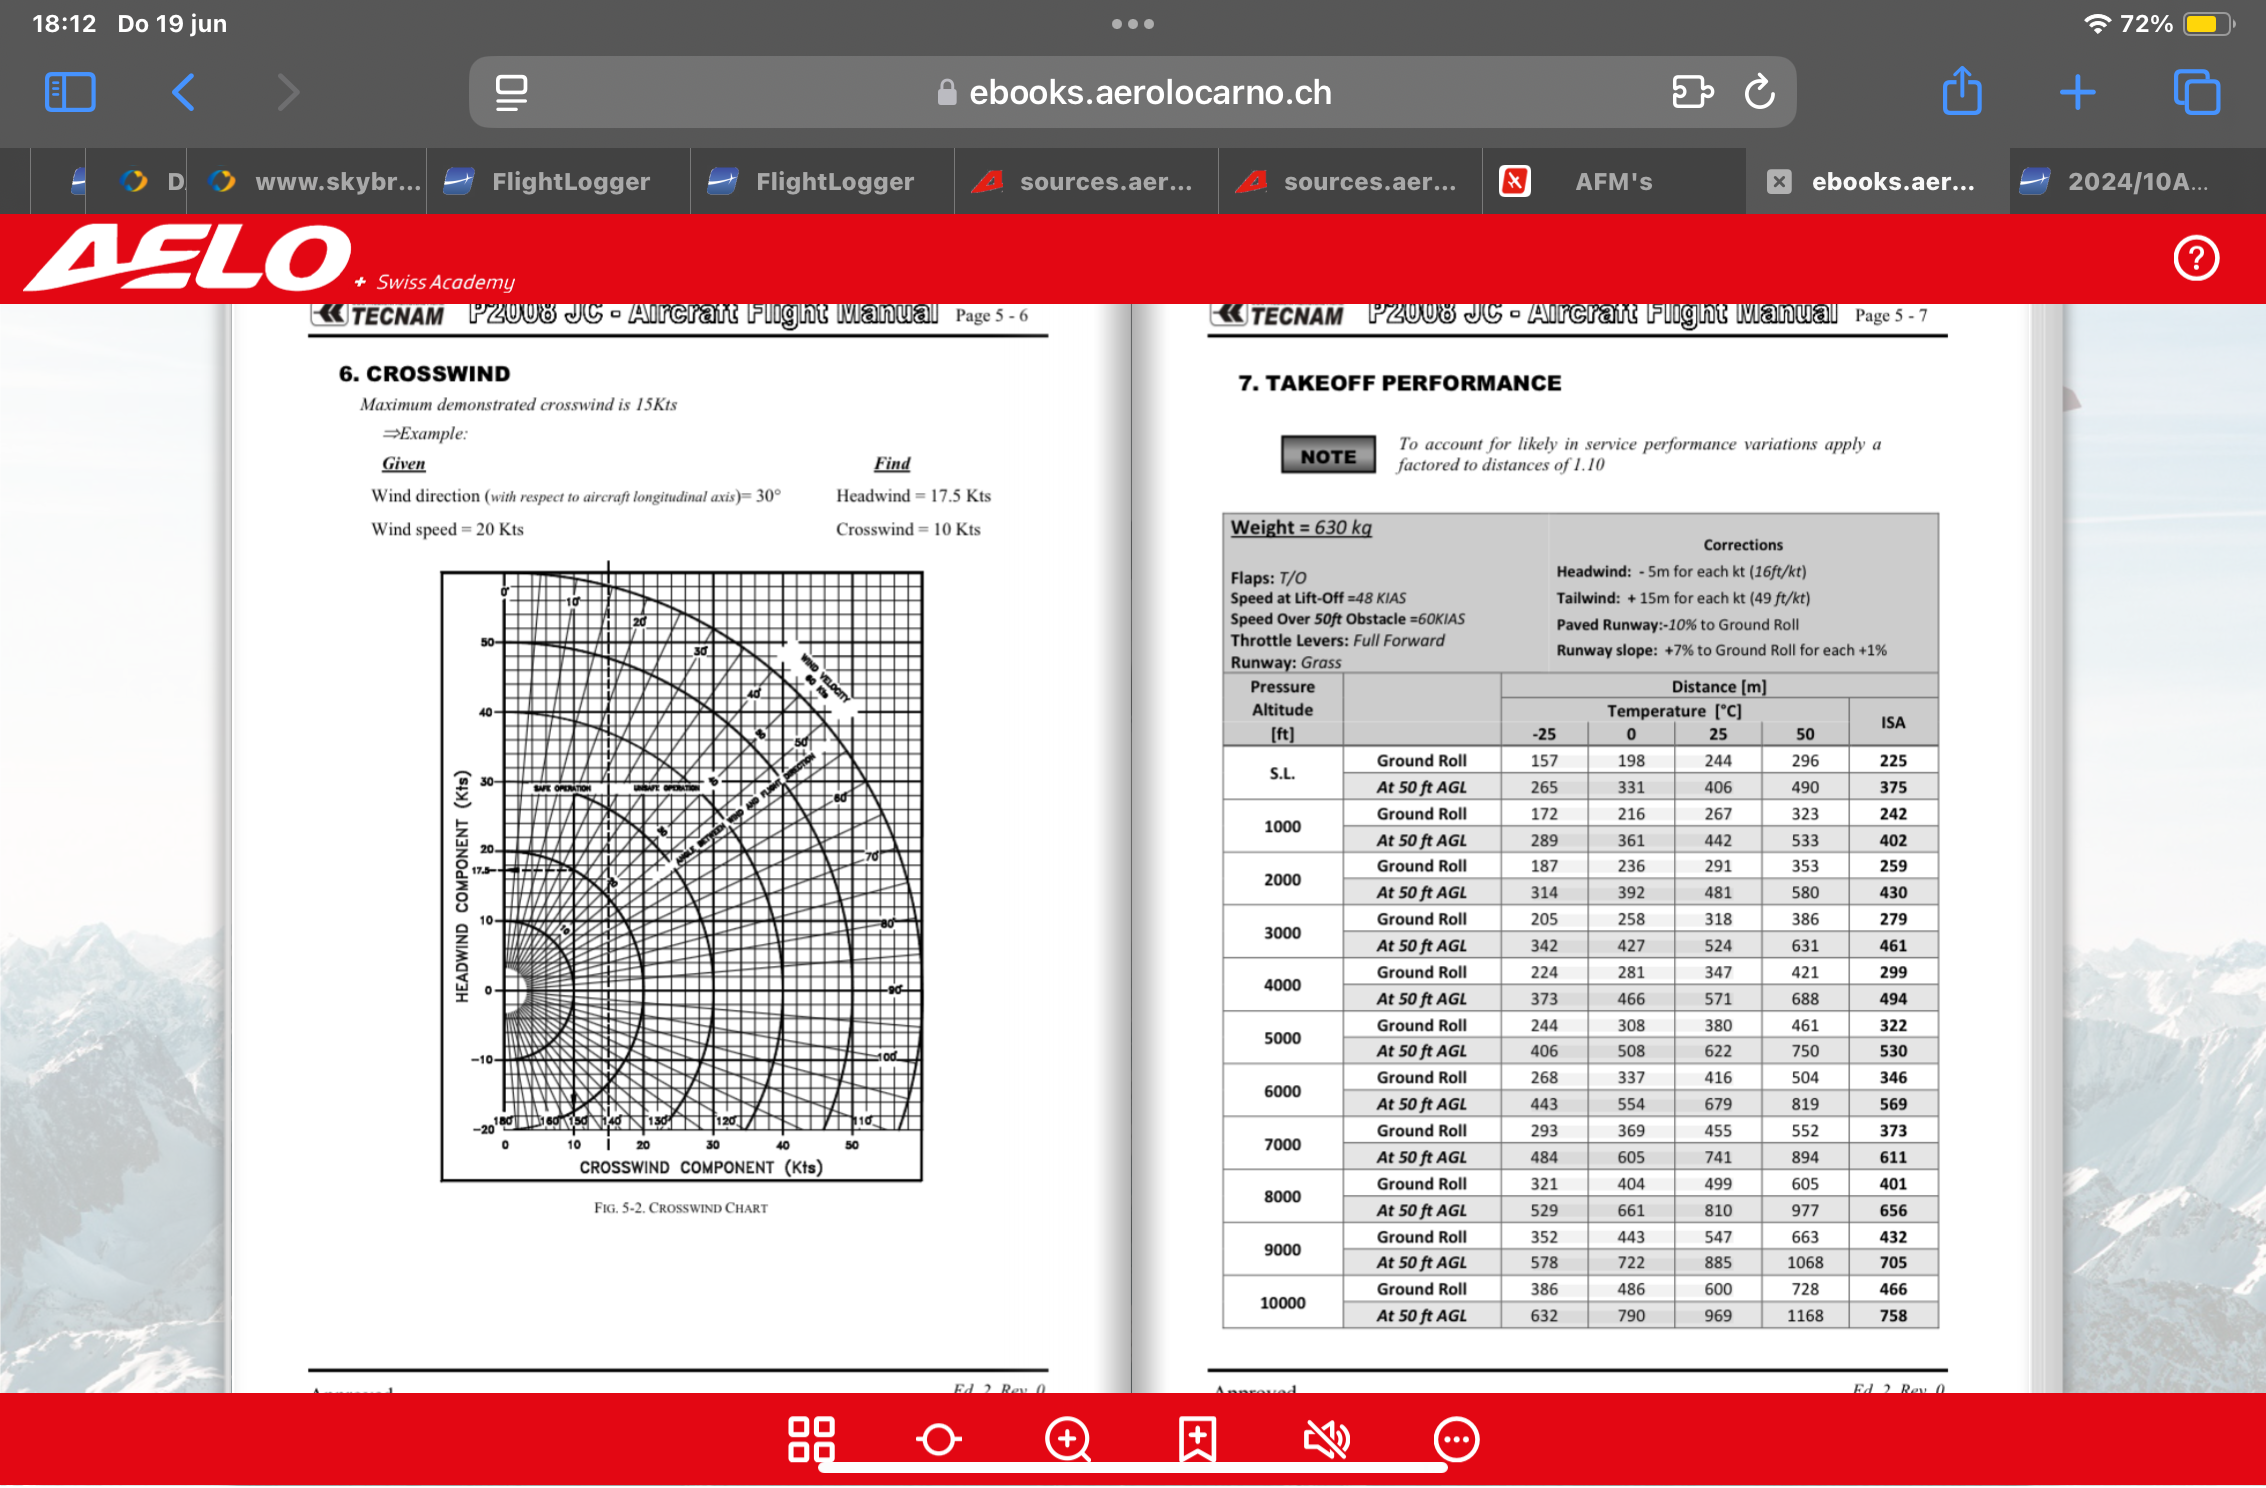Viewport: 2266px width, 1488px height.
Task: Reload the current web page
Action: point(1759,92)
